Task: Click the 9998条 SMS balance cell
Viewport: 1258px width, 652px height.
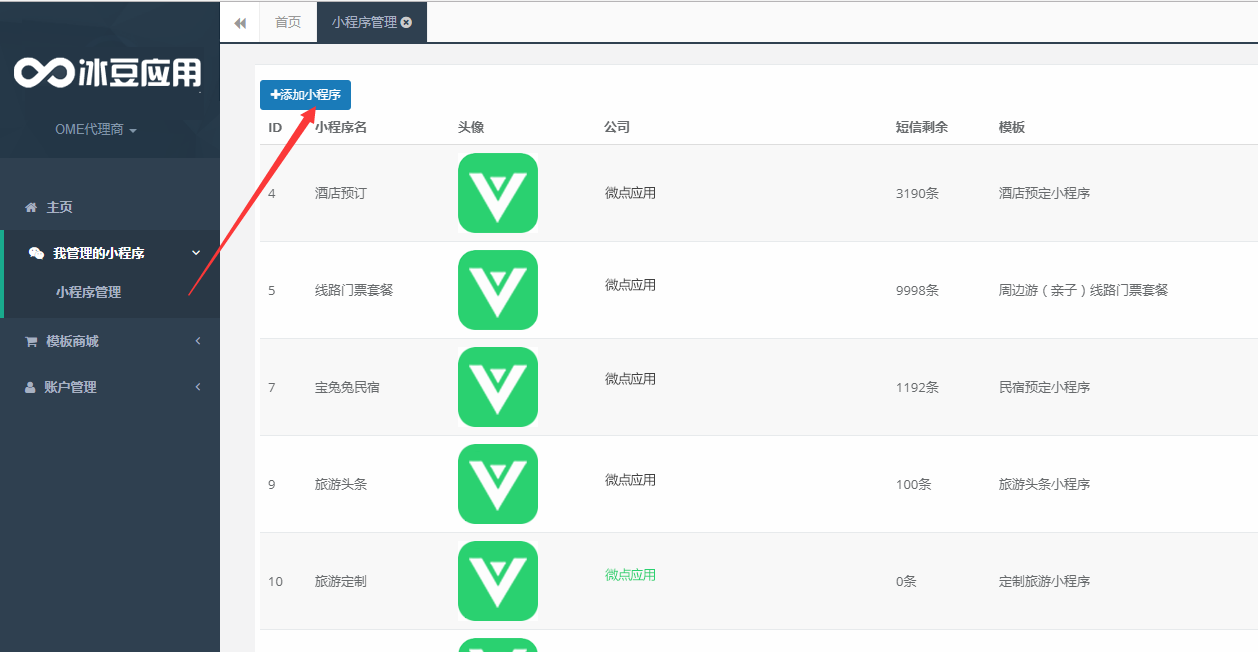Action: 917,290
